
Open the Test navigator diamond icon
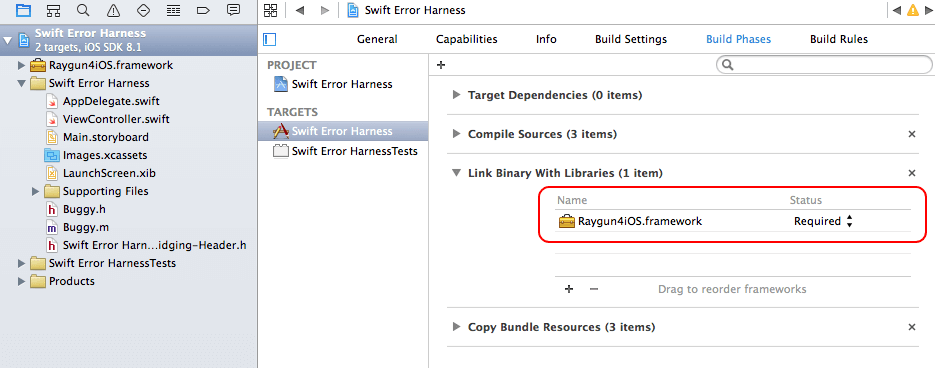143,10
